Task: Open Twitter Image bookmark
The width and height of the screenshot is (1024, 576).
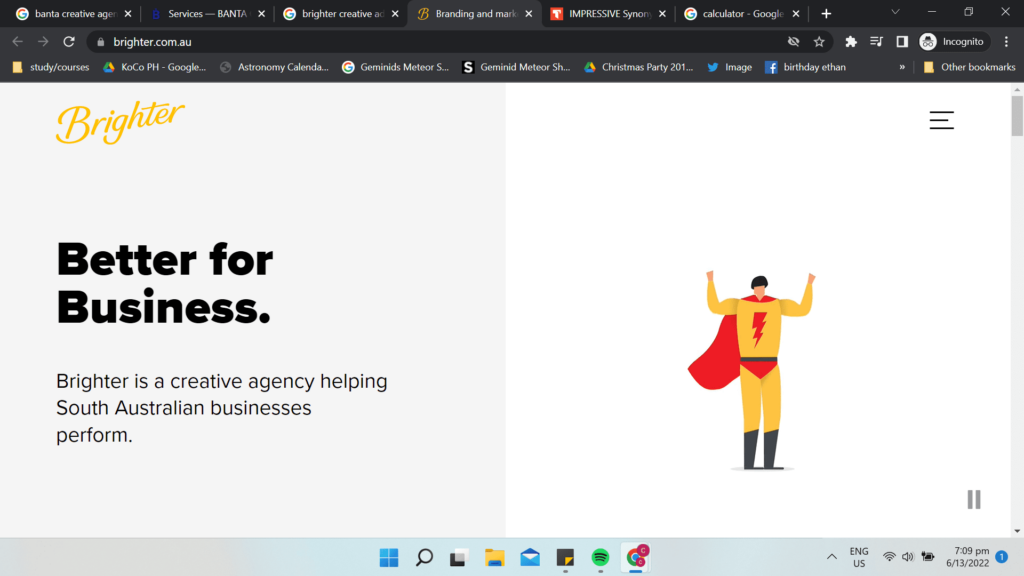Action: click(x=729, y=67)
